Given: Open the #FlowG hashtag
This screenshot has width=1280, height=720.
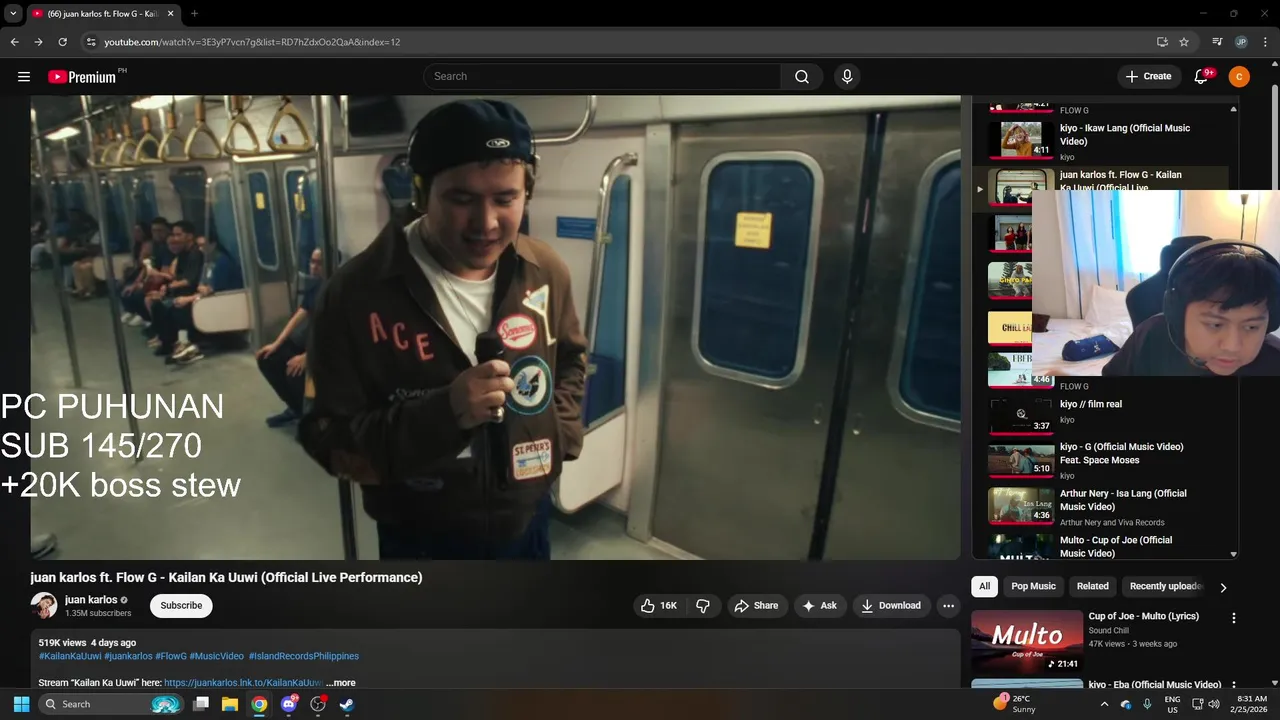Looking at the screenshot, I should pos(171,656).
